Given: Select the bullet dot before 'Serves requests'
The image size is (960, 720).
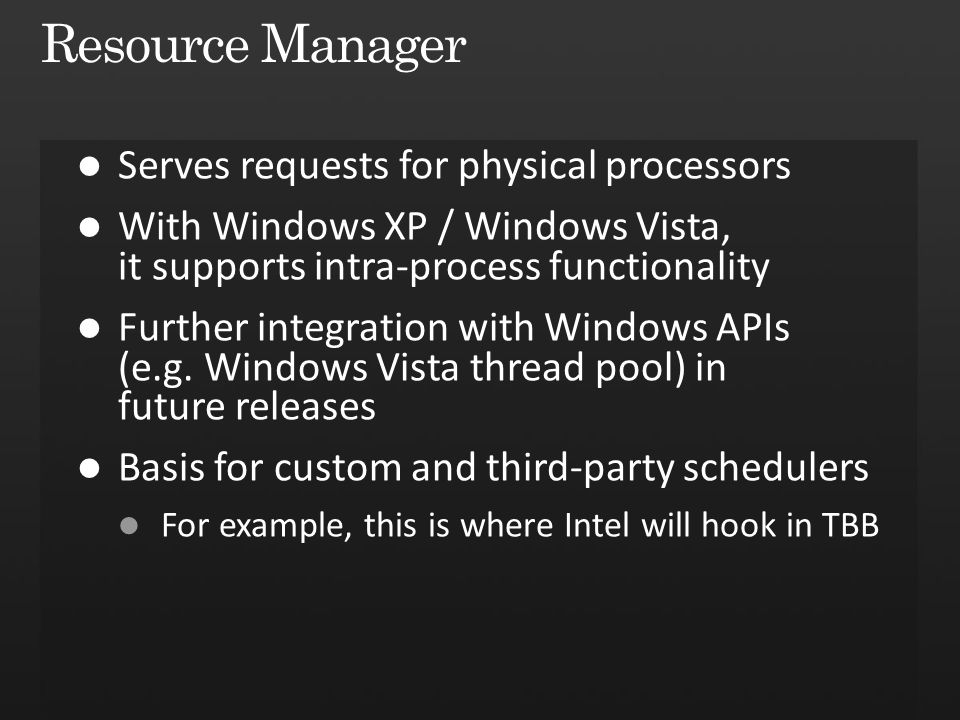Looking at the screenshot, I should point(89,167).
